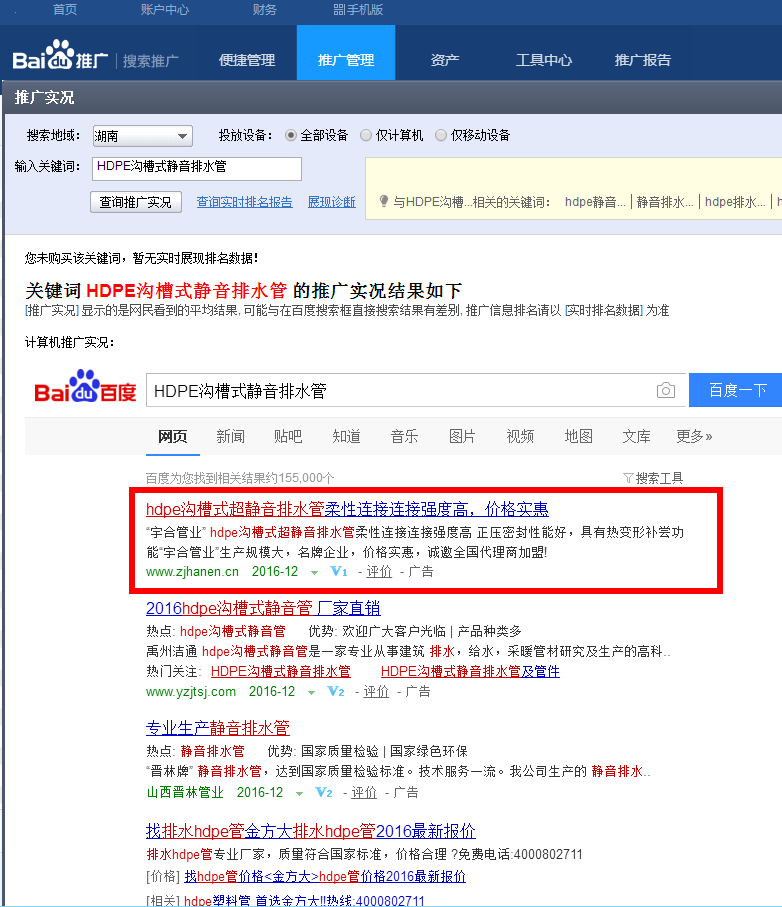This screenshot has height=907, width=782.
Task: Click related keyword 静音排水...
Action: [x=665, y=202]
